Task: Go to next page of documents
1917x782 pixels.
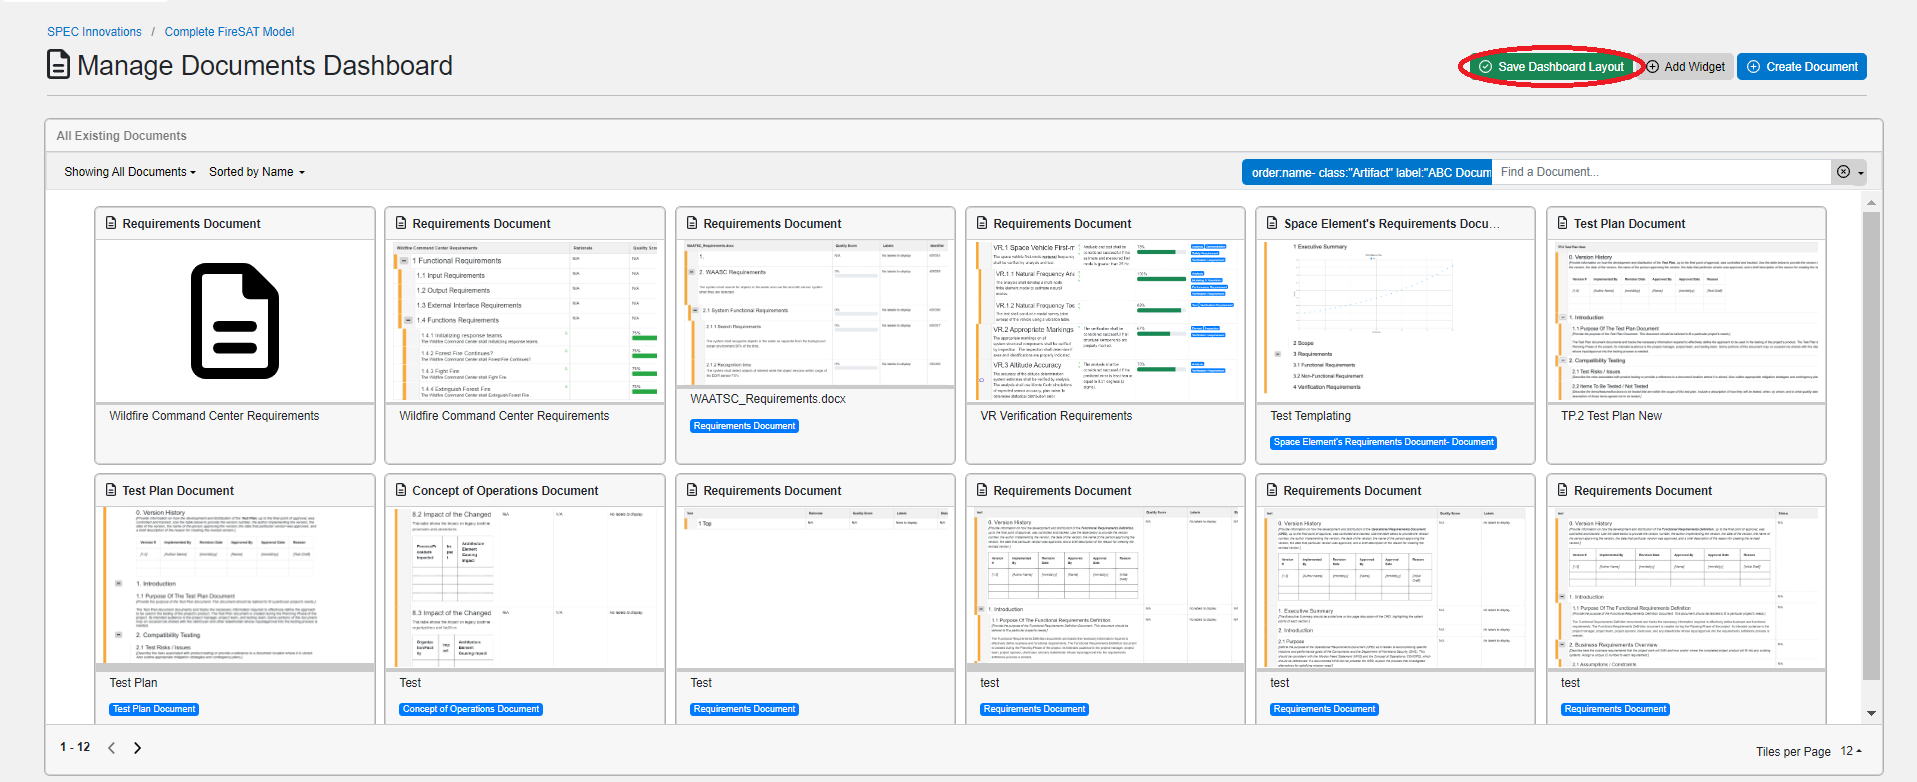Action: click(x=138, y=748)
